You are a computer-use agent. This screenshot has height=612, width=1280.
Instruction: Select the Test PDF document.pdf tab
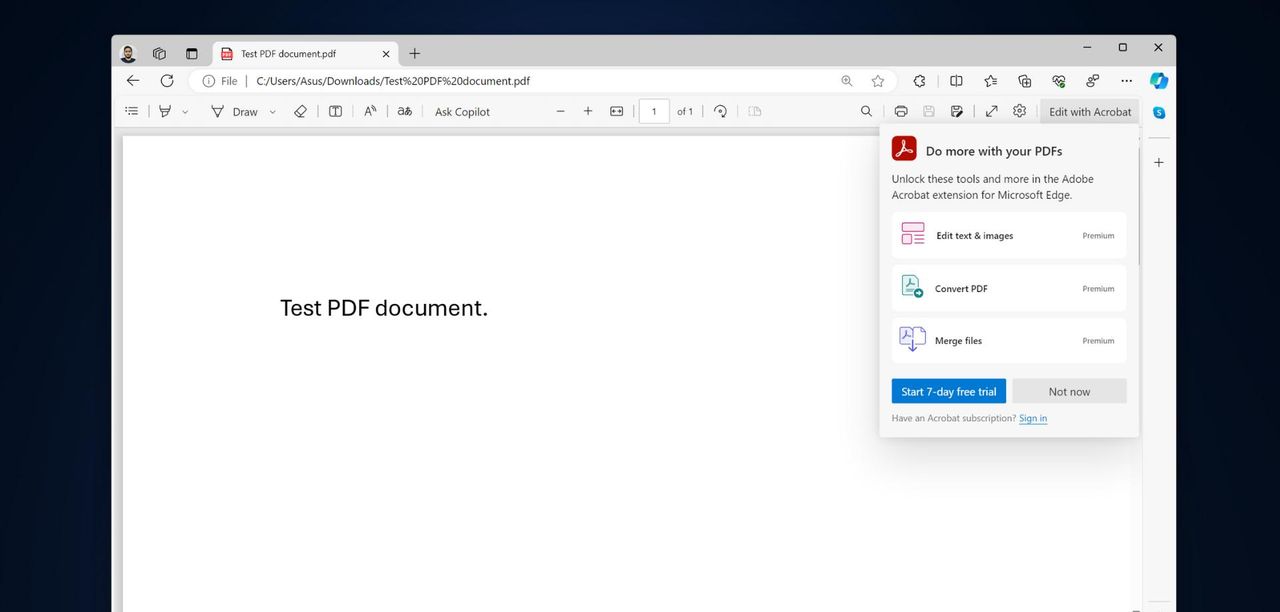click(305, 54)
